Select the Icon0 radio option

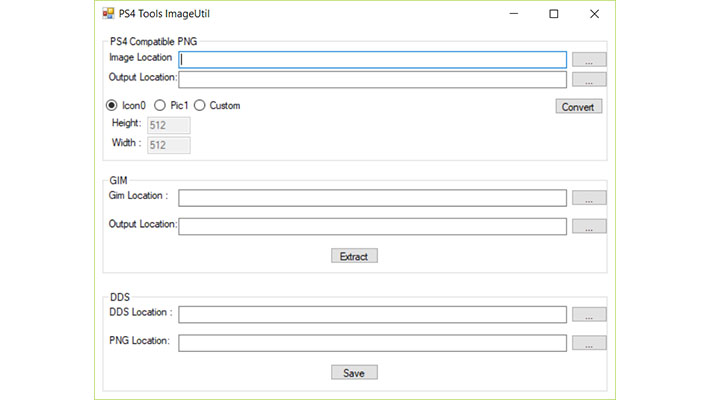111,106
